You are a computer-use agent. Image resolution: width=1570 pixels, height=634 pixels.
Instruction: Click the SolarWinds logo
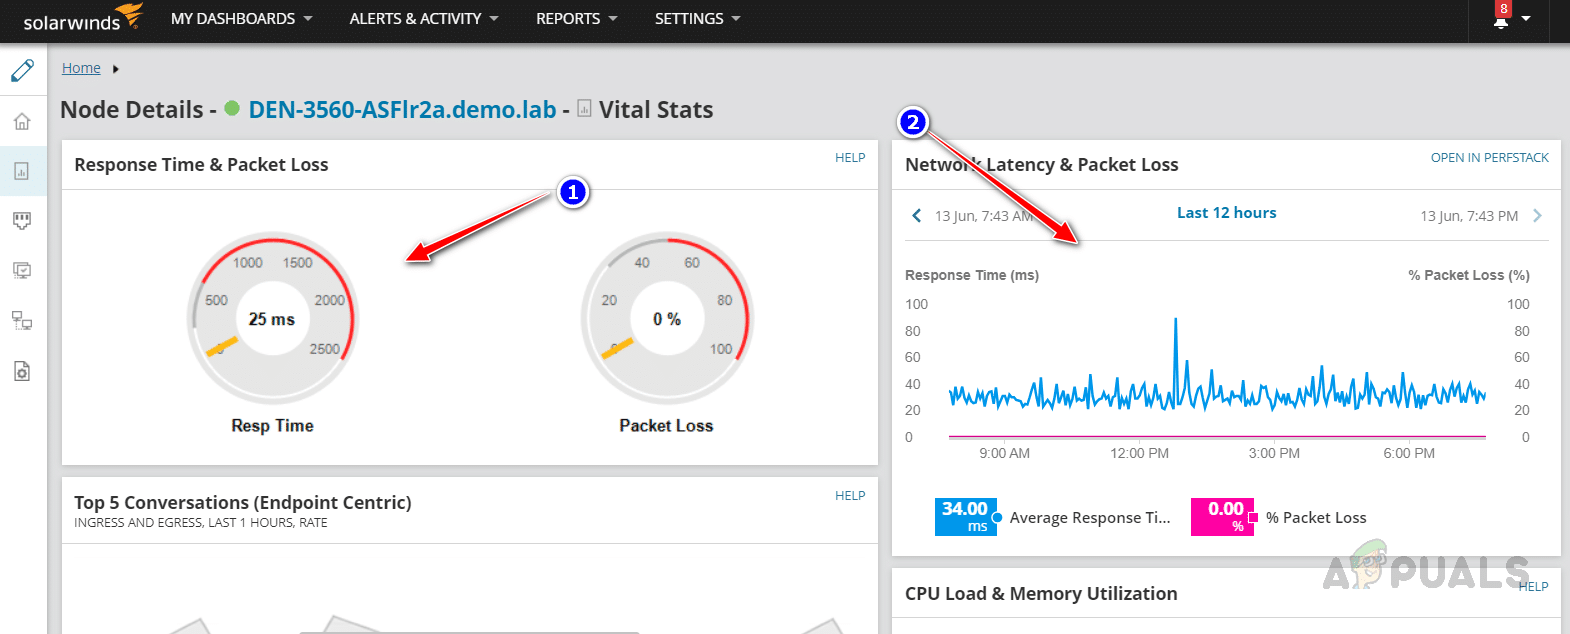(82, 19)
